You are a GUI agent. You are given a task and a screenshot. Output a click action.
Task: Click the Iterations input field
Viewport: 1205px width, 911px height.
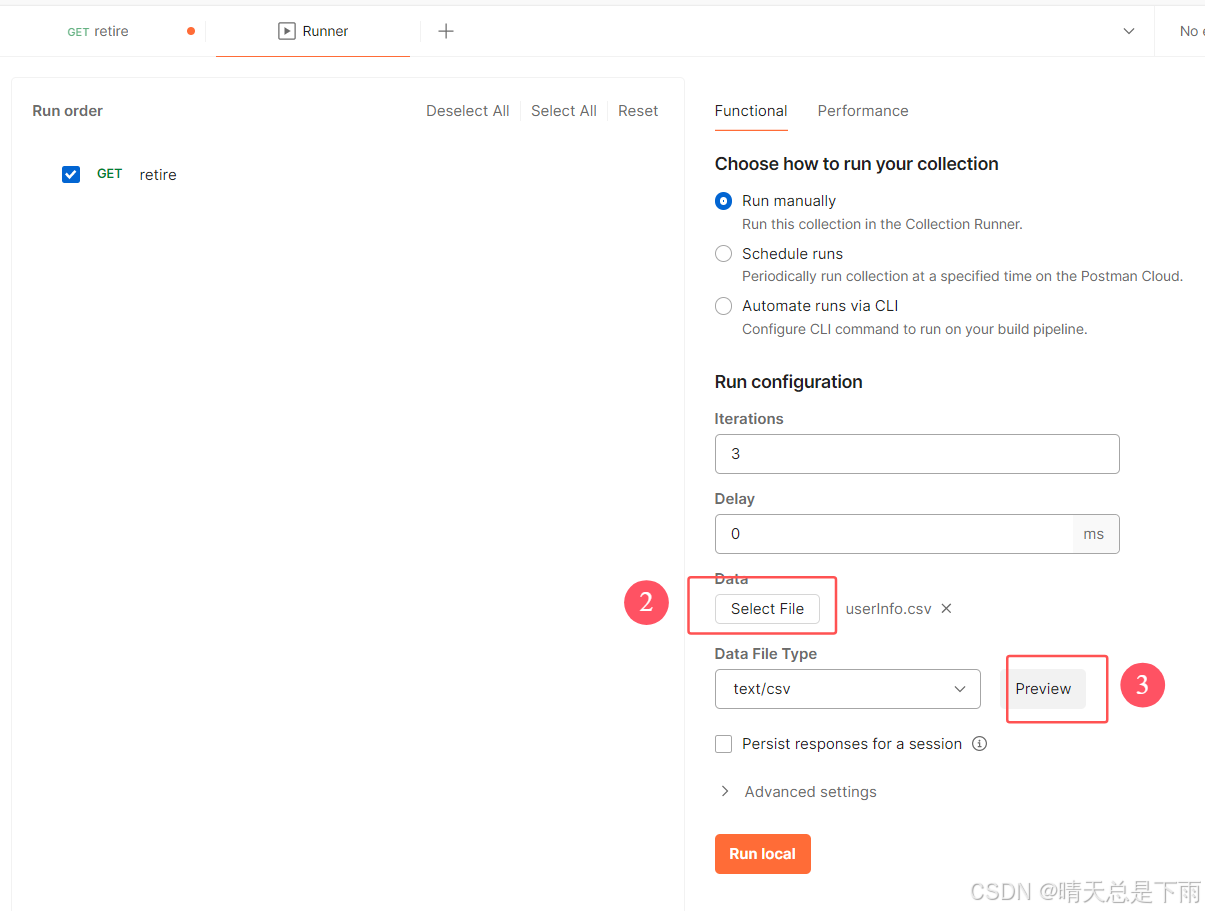tap(916, 453)
